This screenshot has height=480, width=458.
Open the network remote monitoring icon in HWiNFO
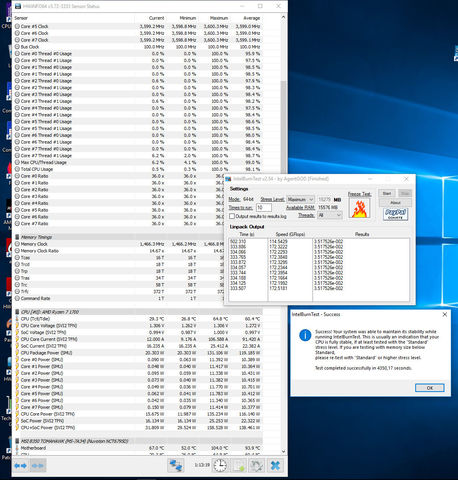pyautogui.click(x=175, y=465)
